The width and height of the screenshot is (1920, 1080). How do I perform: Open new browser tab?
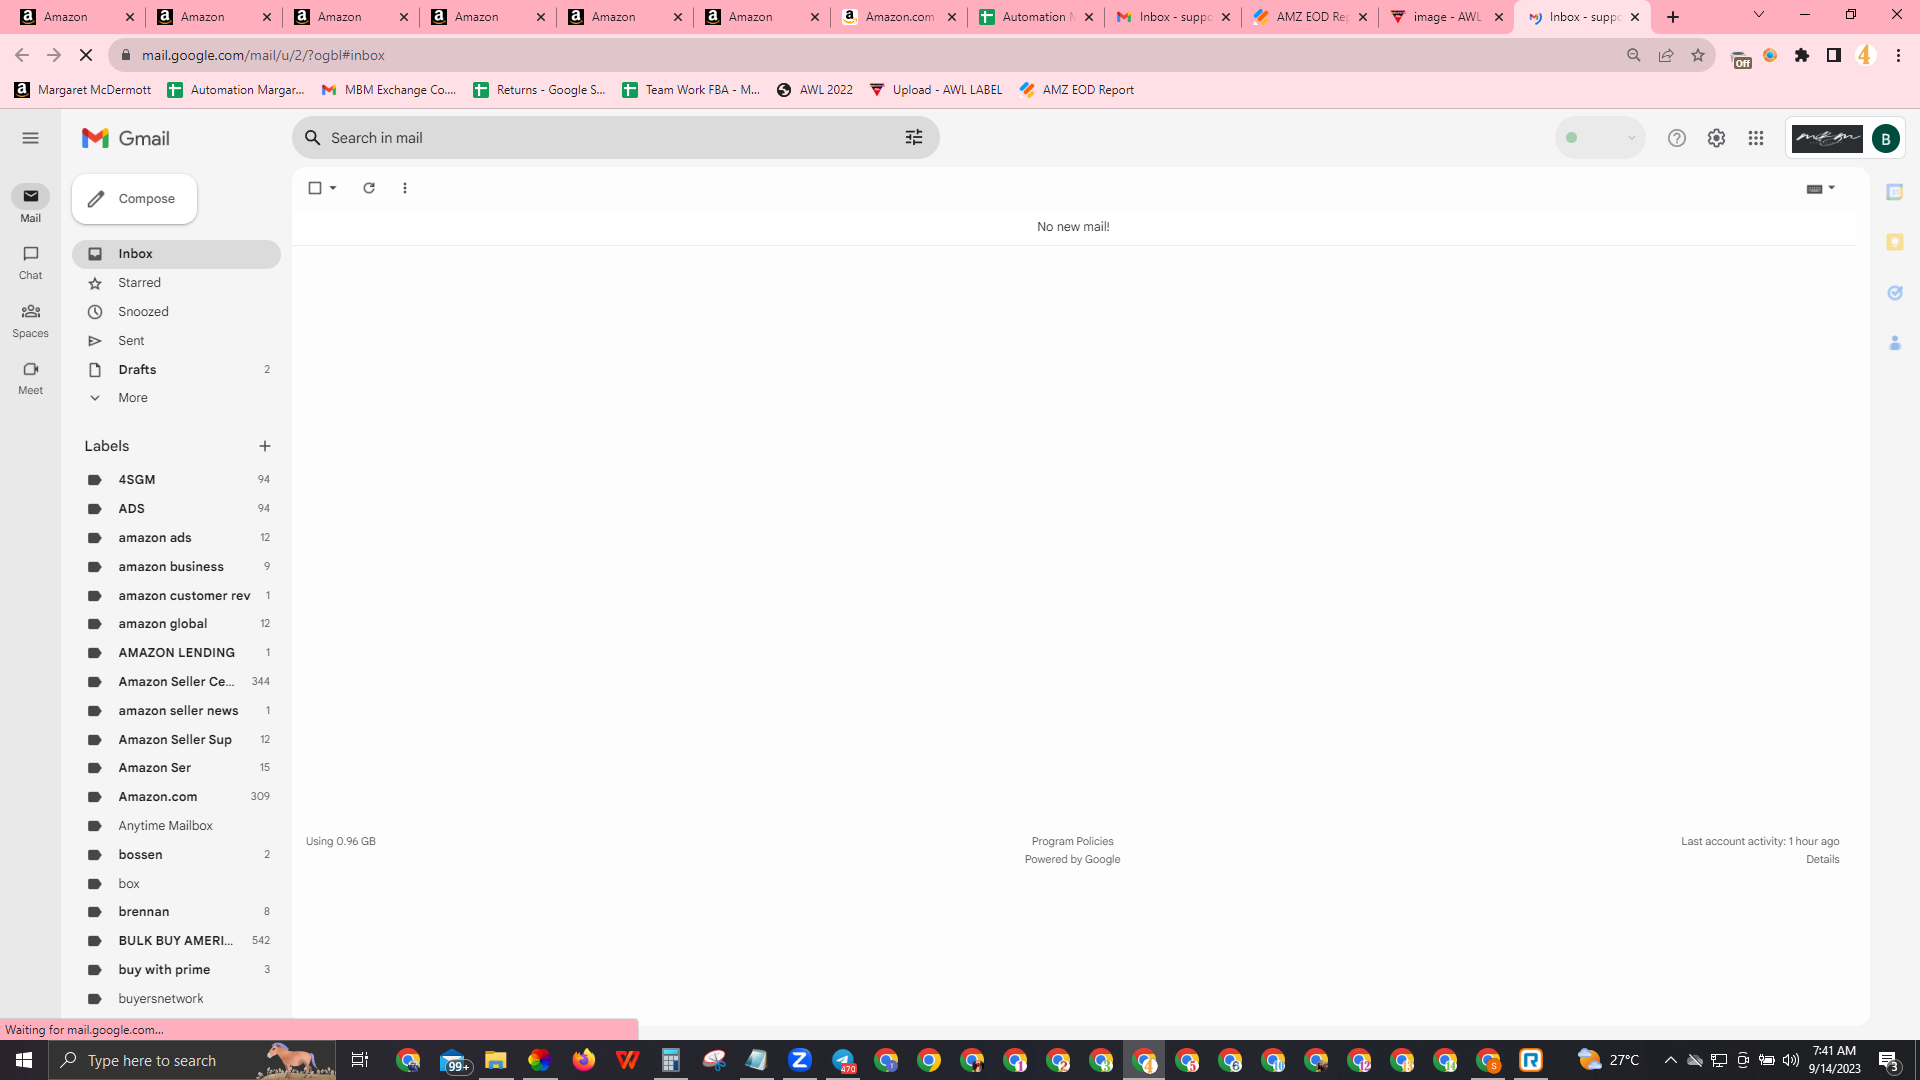(x=1673, y=17)
